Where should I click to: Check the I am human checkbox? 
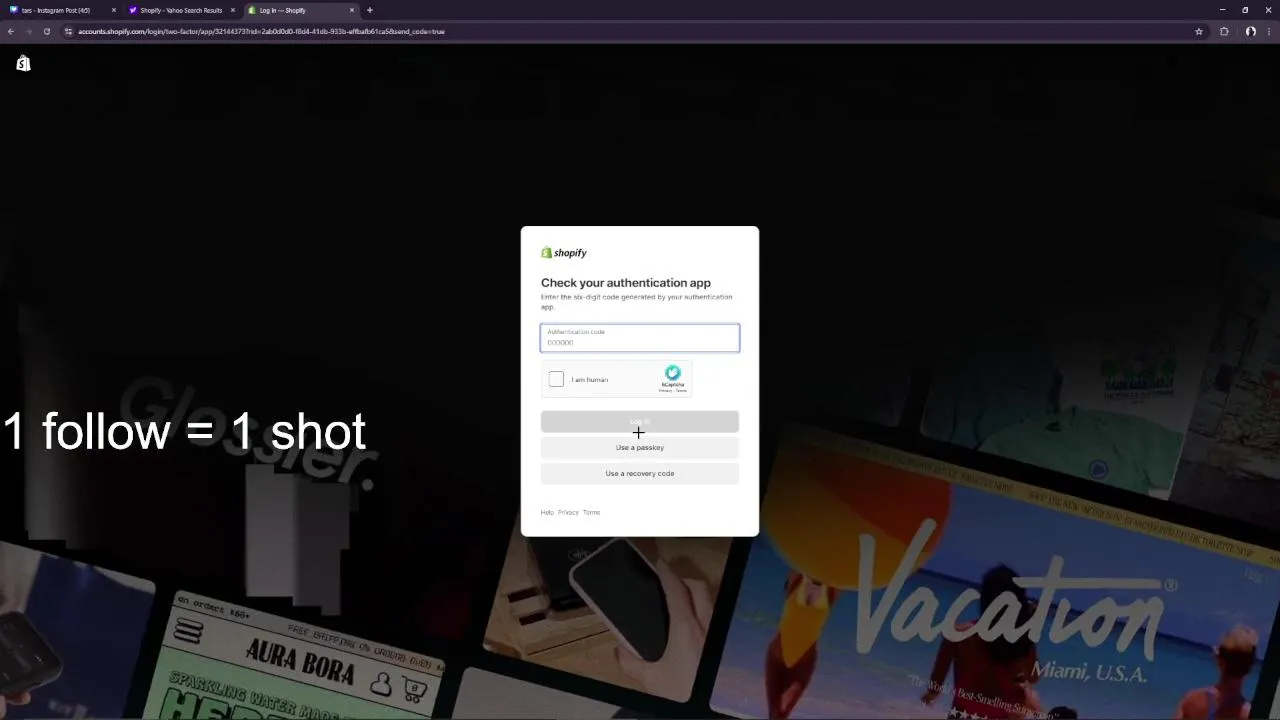pyautogui.click(x=556, y=379)
